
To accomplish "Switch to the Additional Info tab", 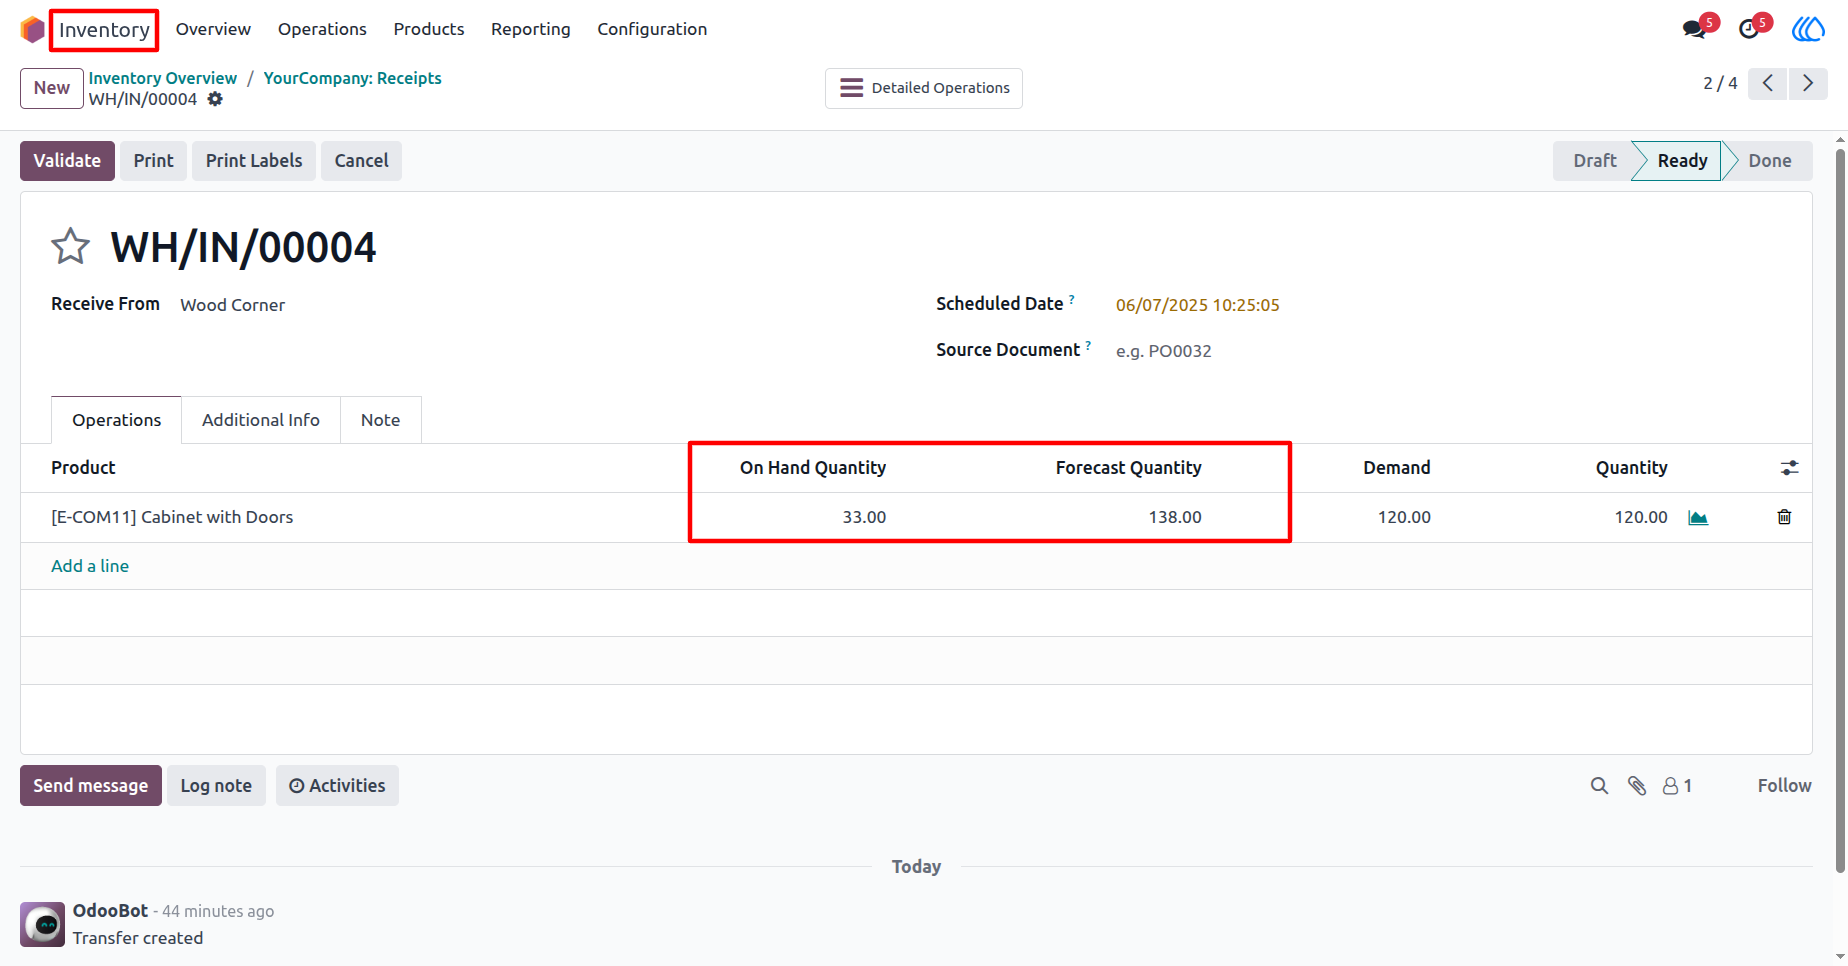I will click(x=261, y=420).
